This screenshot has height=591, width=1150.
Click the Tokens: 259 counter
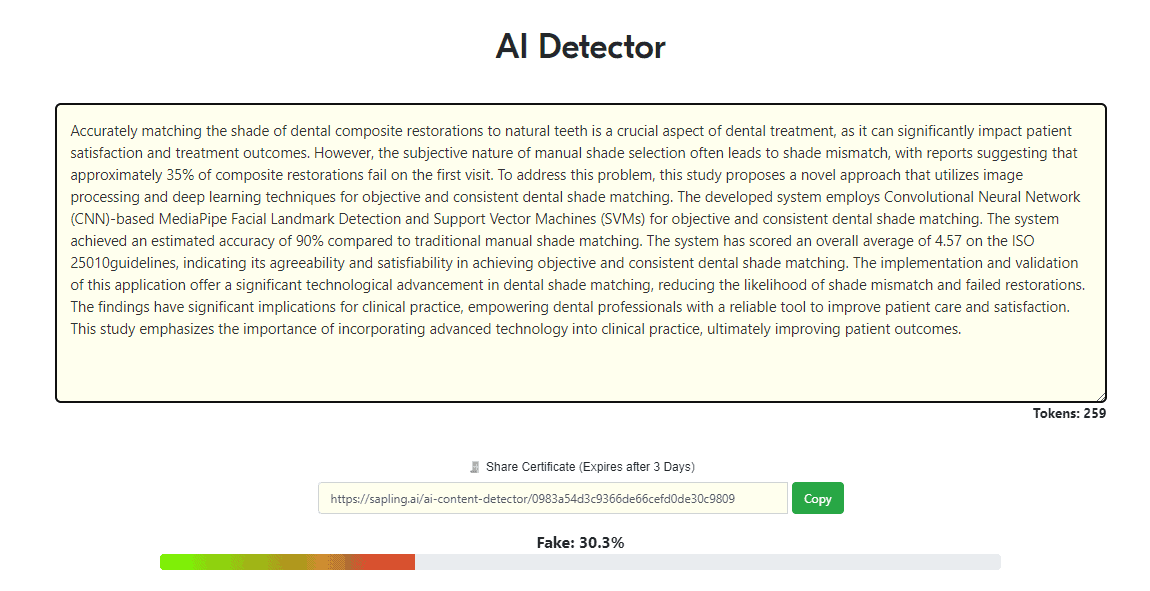tap(1069, 414)
